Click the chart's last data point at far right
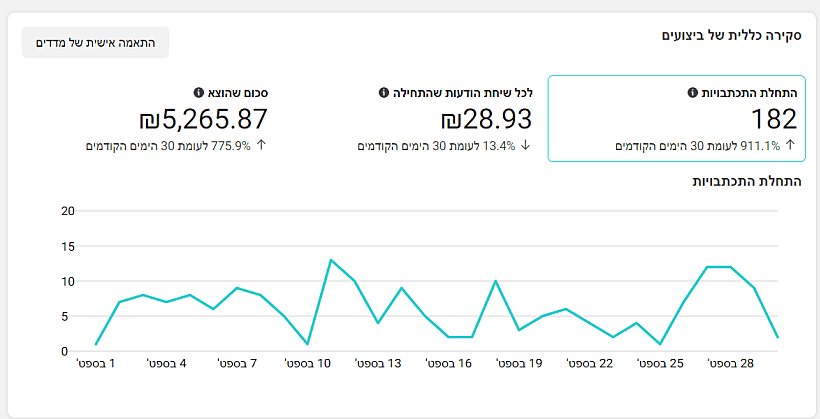820x419 pixels. [x=777, y=337]
